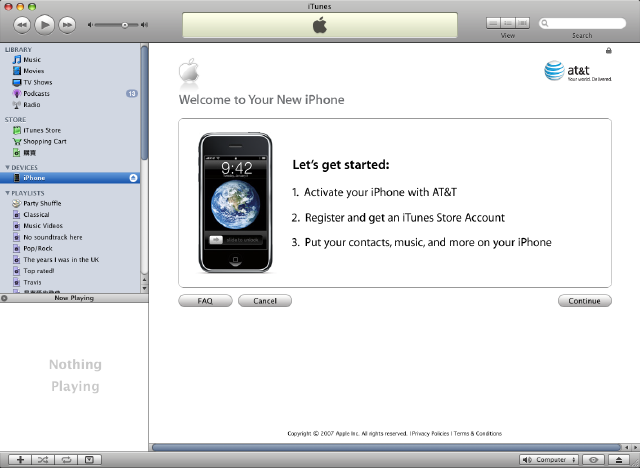The image size is (640, 468).
Task: Click the bottom-right eject disc button
Action: [x=619, y=460]
